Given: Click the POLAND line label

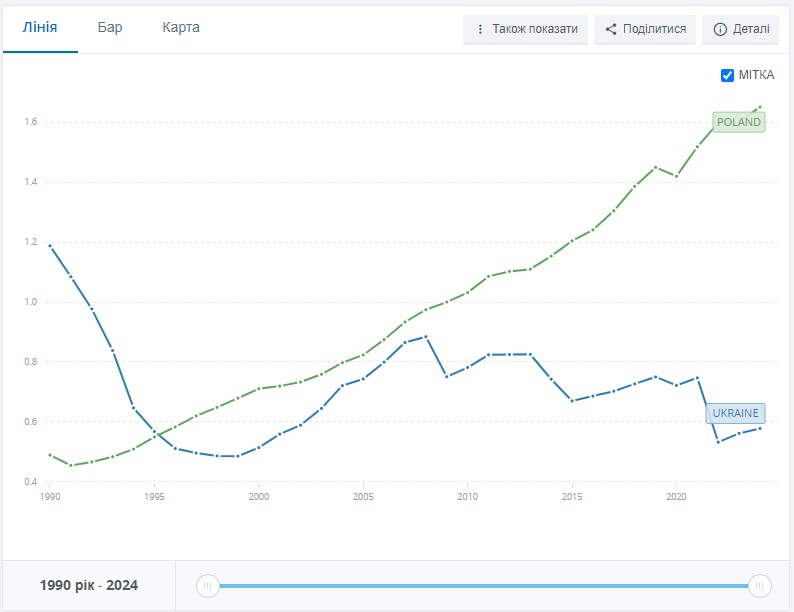Looking at the screenshot, I should [x=739, y=122].
